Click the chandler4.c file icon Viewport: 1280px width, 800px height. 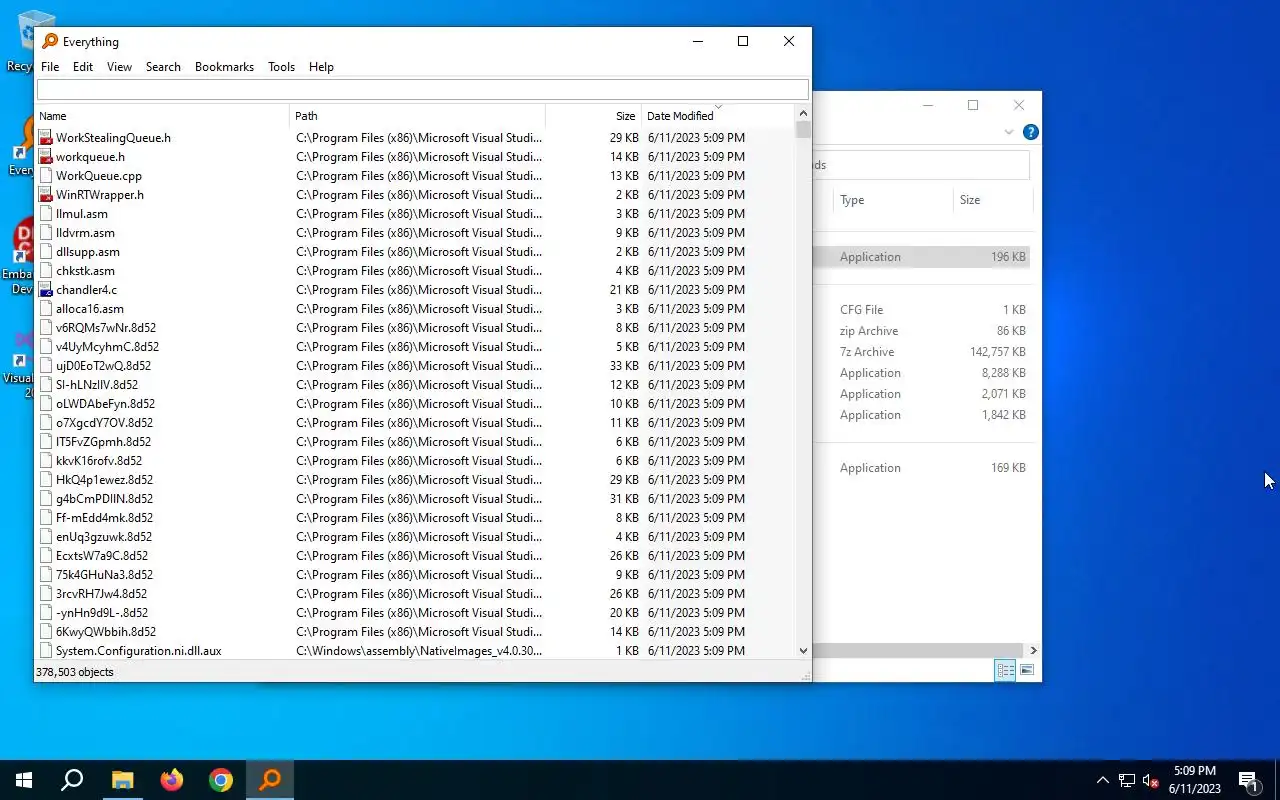46,290
